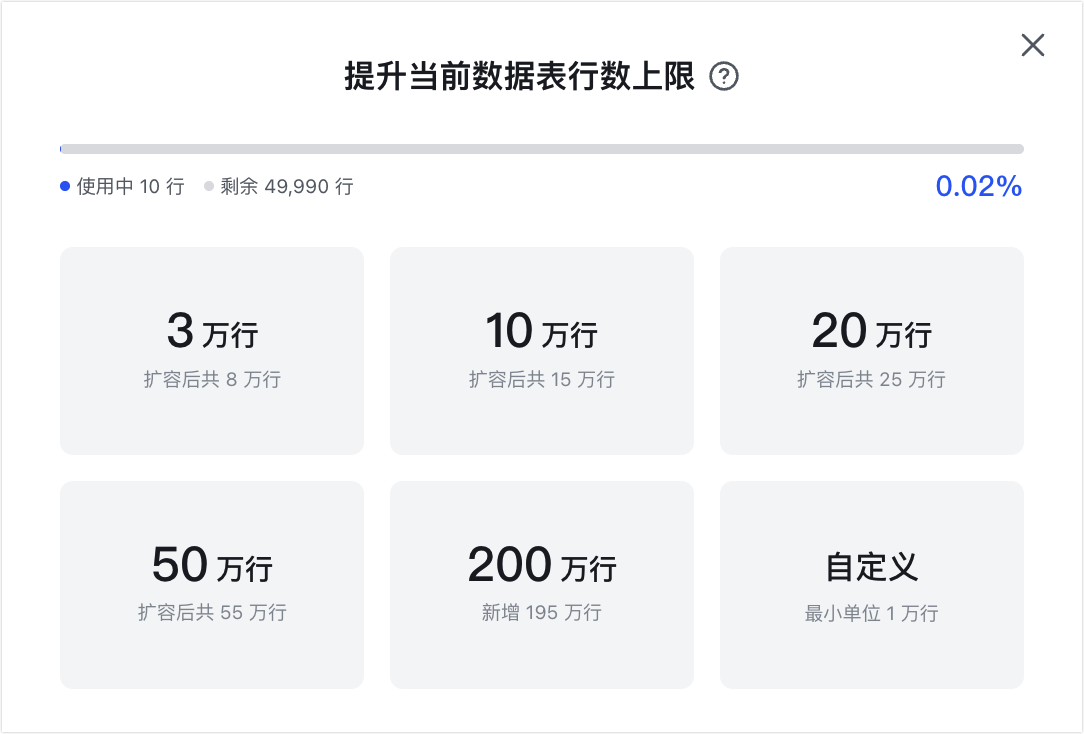Viewport: 1084px width, 734px height.
Task: Click the dialog title 提升当前数据表行数上限
Action: (520, 77)
